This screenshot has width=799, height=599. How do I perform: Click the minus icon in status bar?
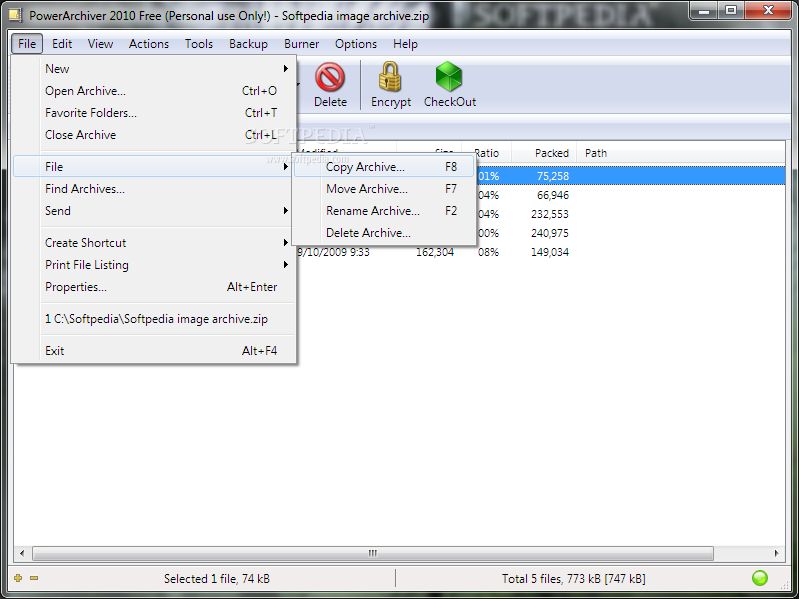pos(34,578)
